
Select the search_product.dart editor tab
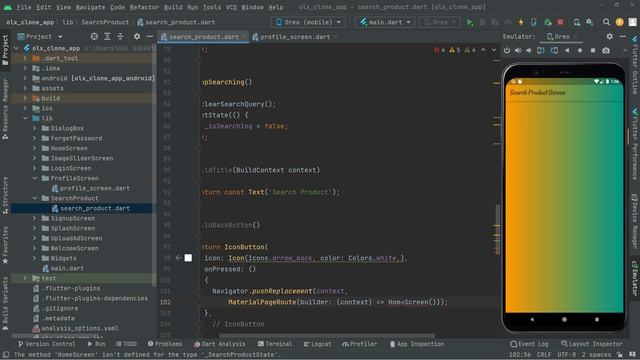click(203, 37)
